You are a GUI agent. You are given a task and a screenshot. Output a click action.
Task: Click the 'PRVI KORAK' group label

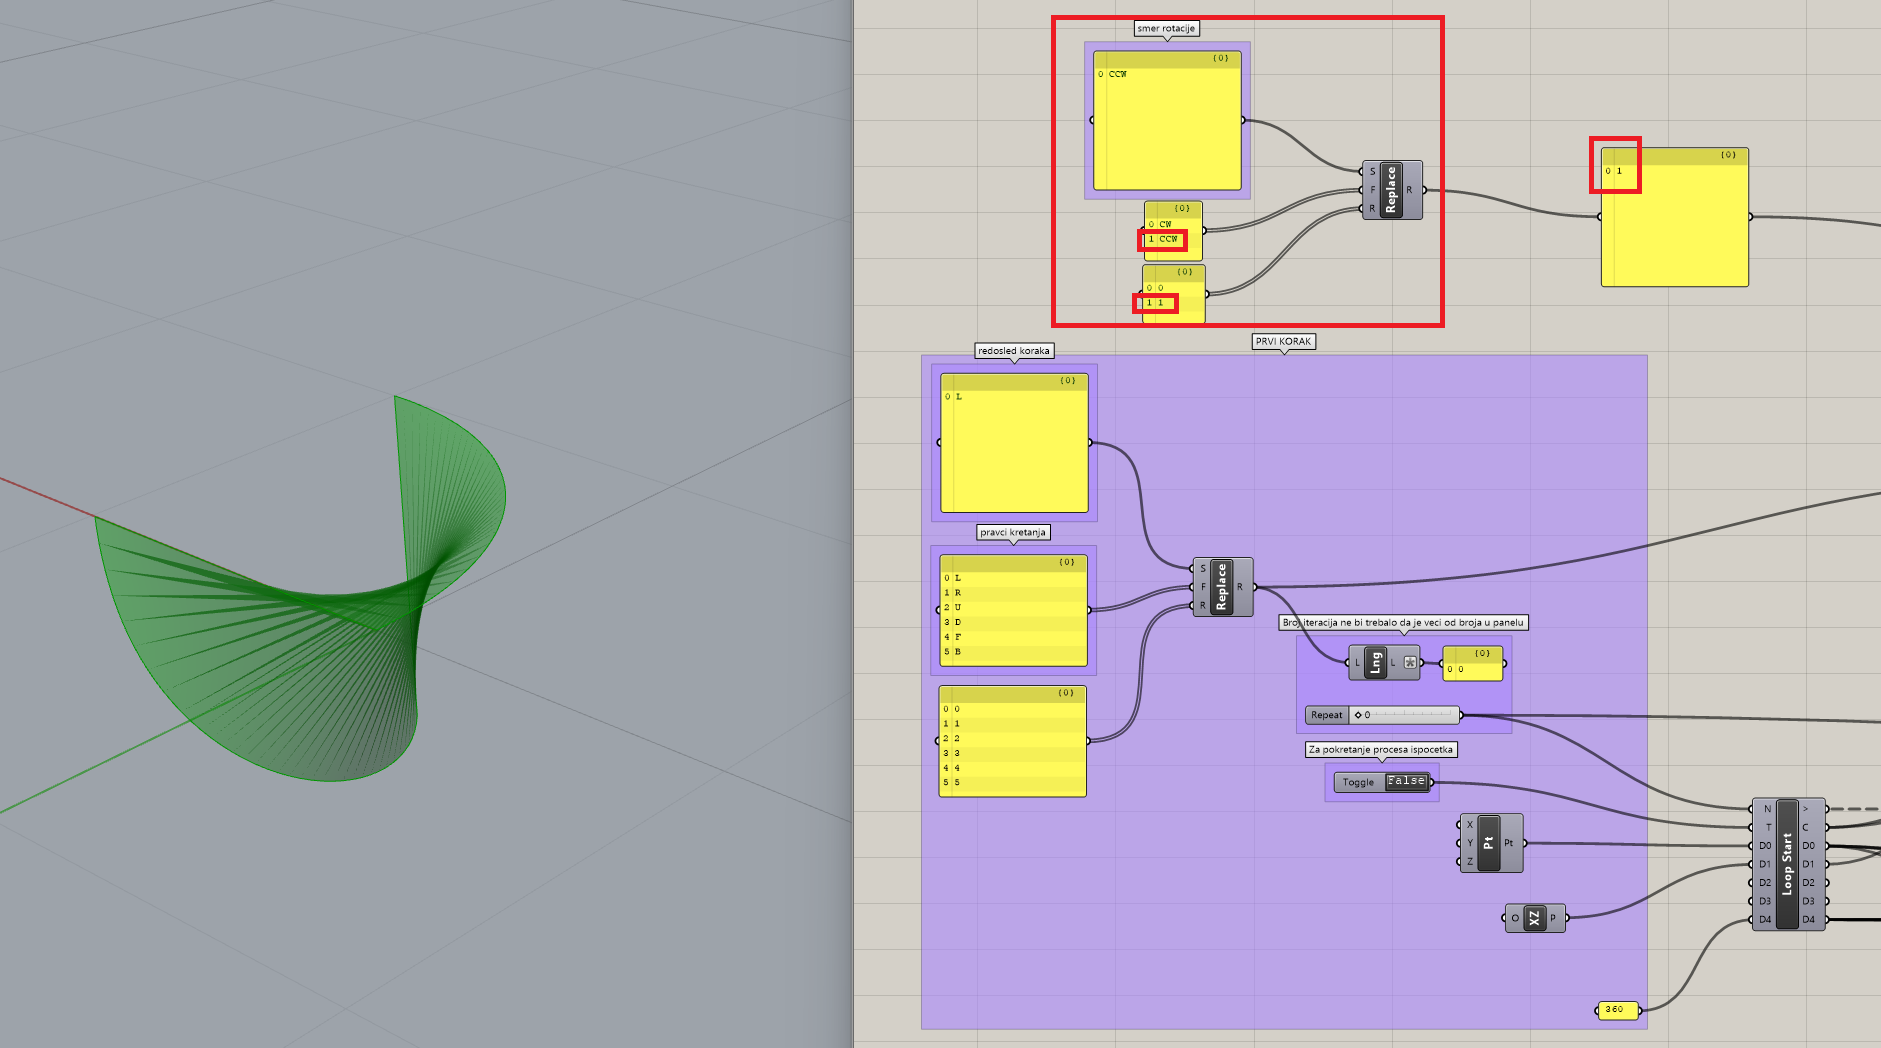(1283, 342)
